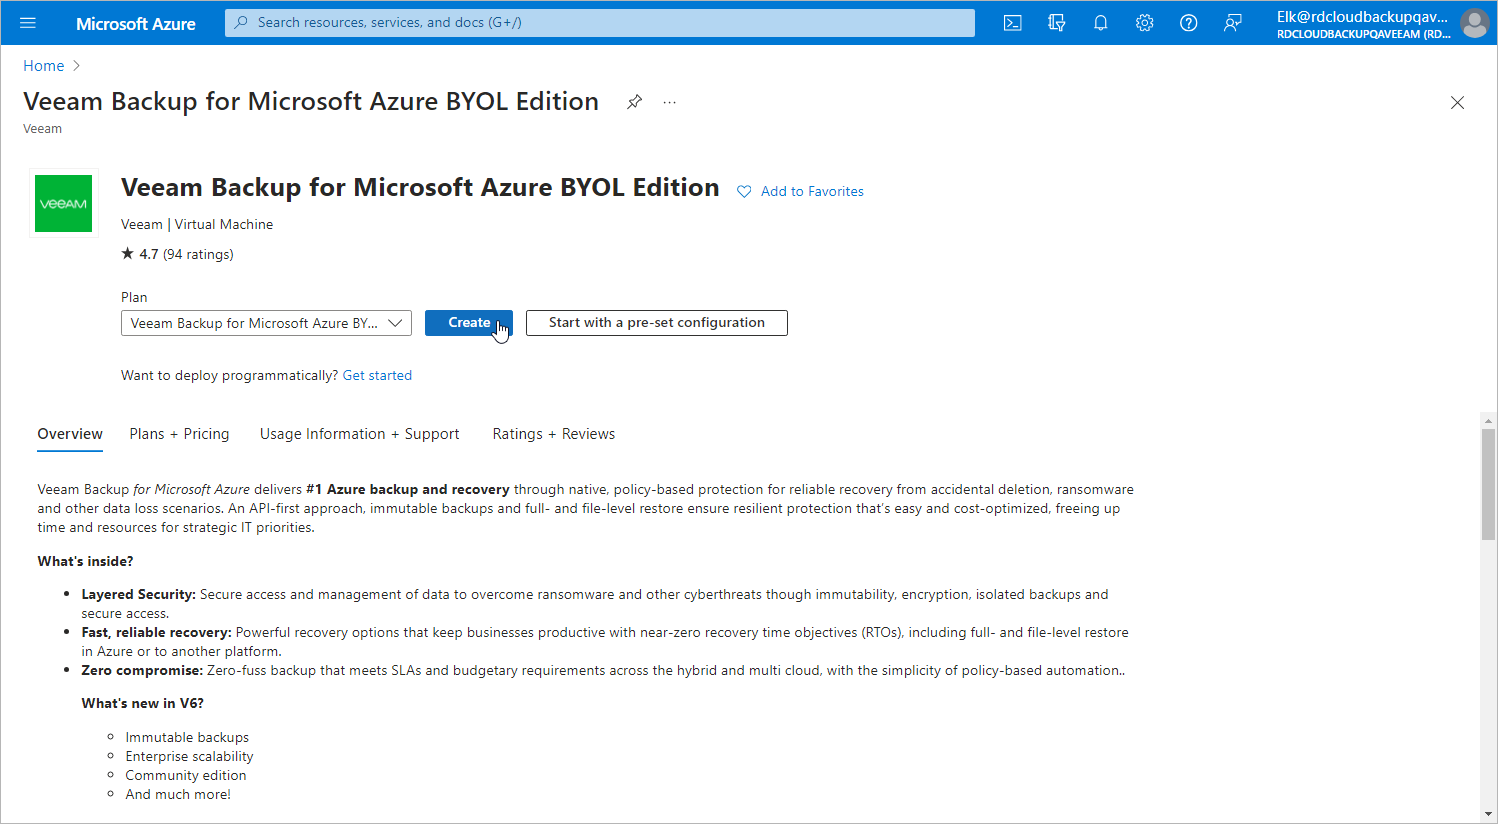Open the Ratings + Reviews tab
The image size is (1498, 824).
click(x=553, y=434)
